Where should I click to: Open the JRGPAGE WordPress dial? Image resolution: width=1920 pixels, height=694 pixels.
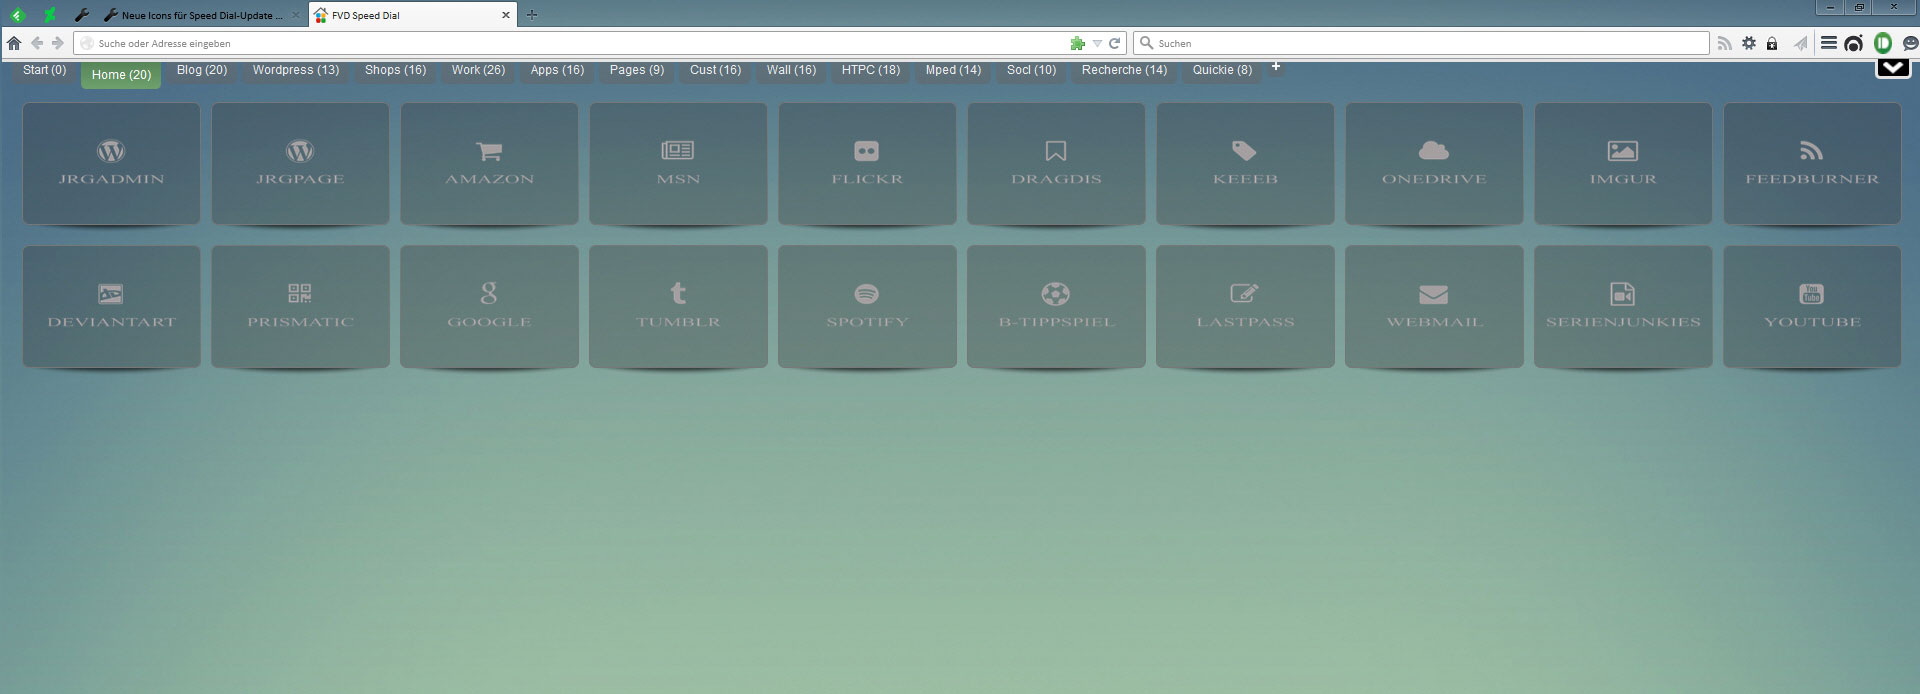click(300, 164)
